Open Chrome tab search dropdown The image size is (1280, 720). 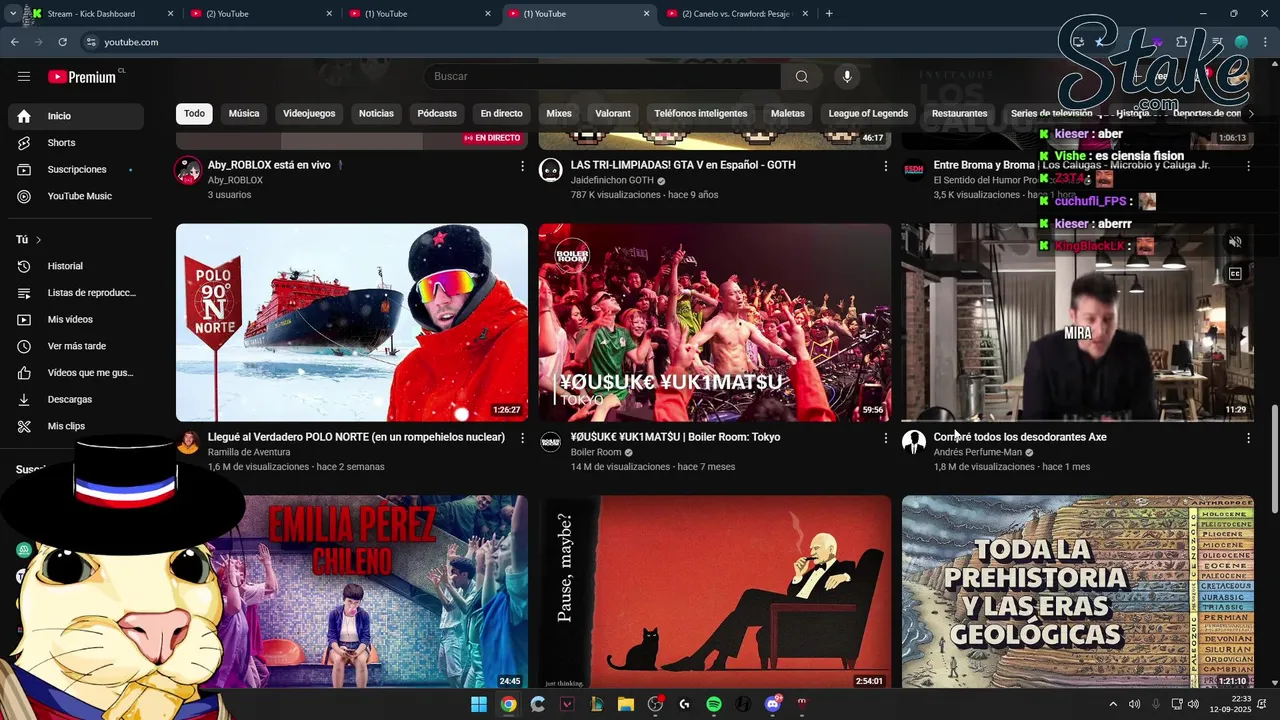click(12, 14)
